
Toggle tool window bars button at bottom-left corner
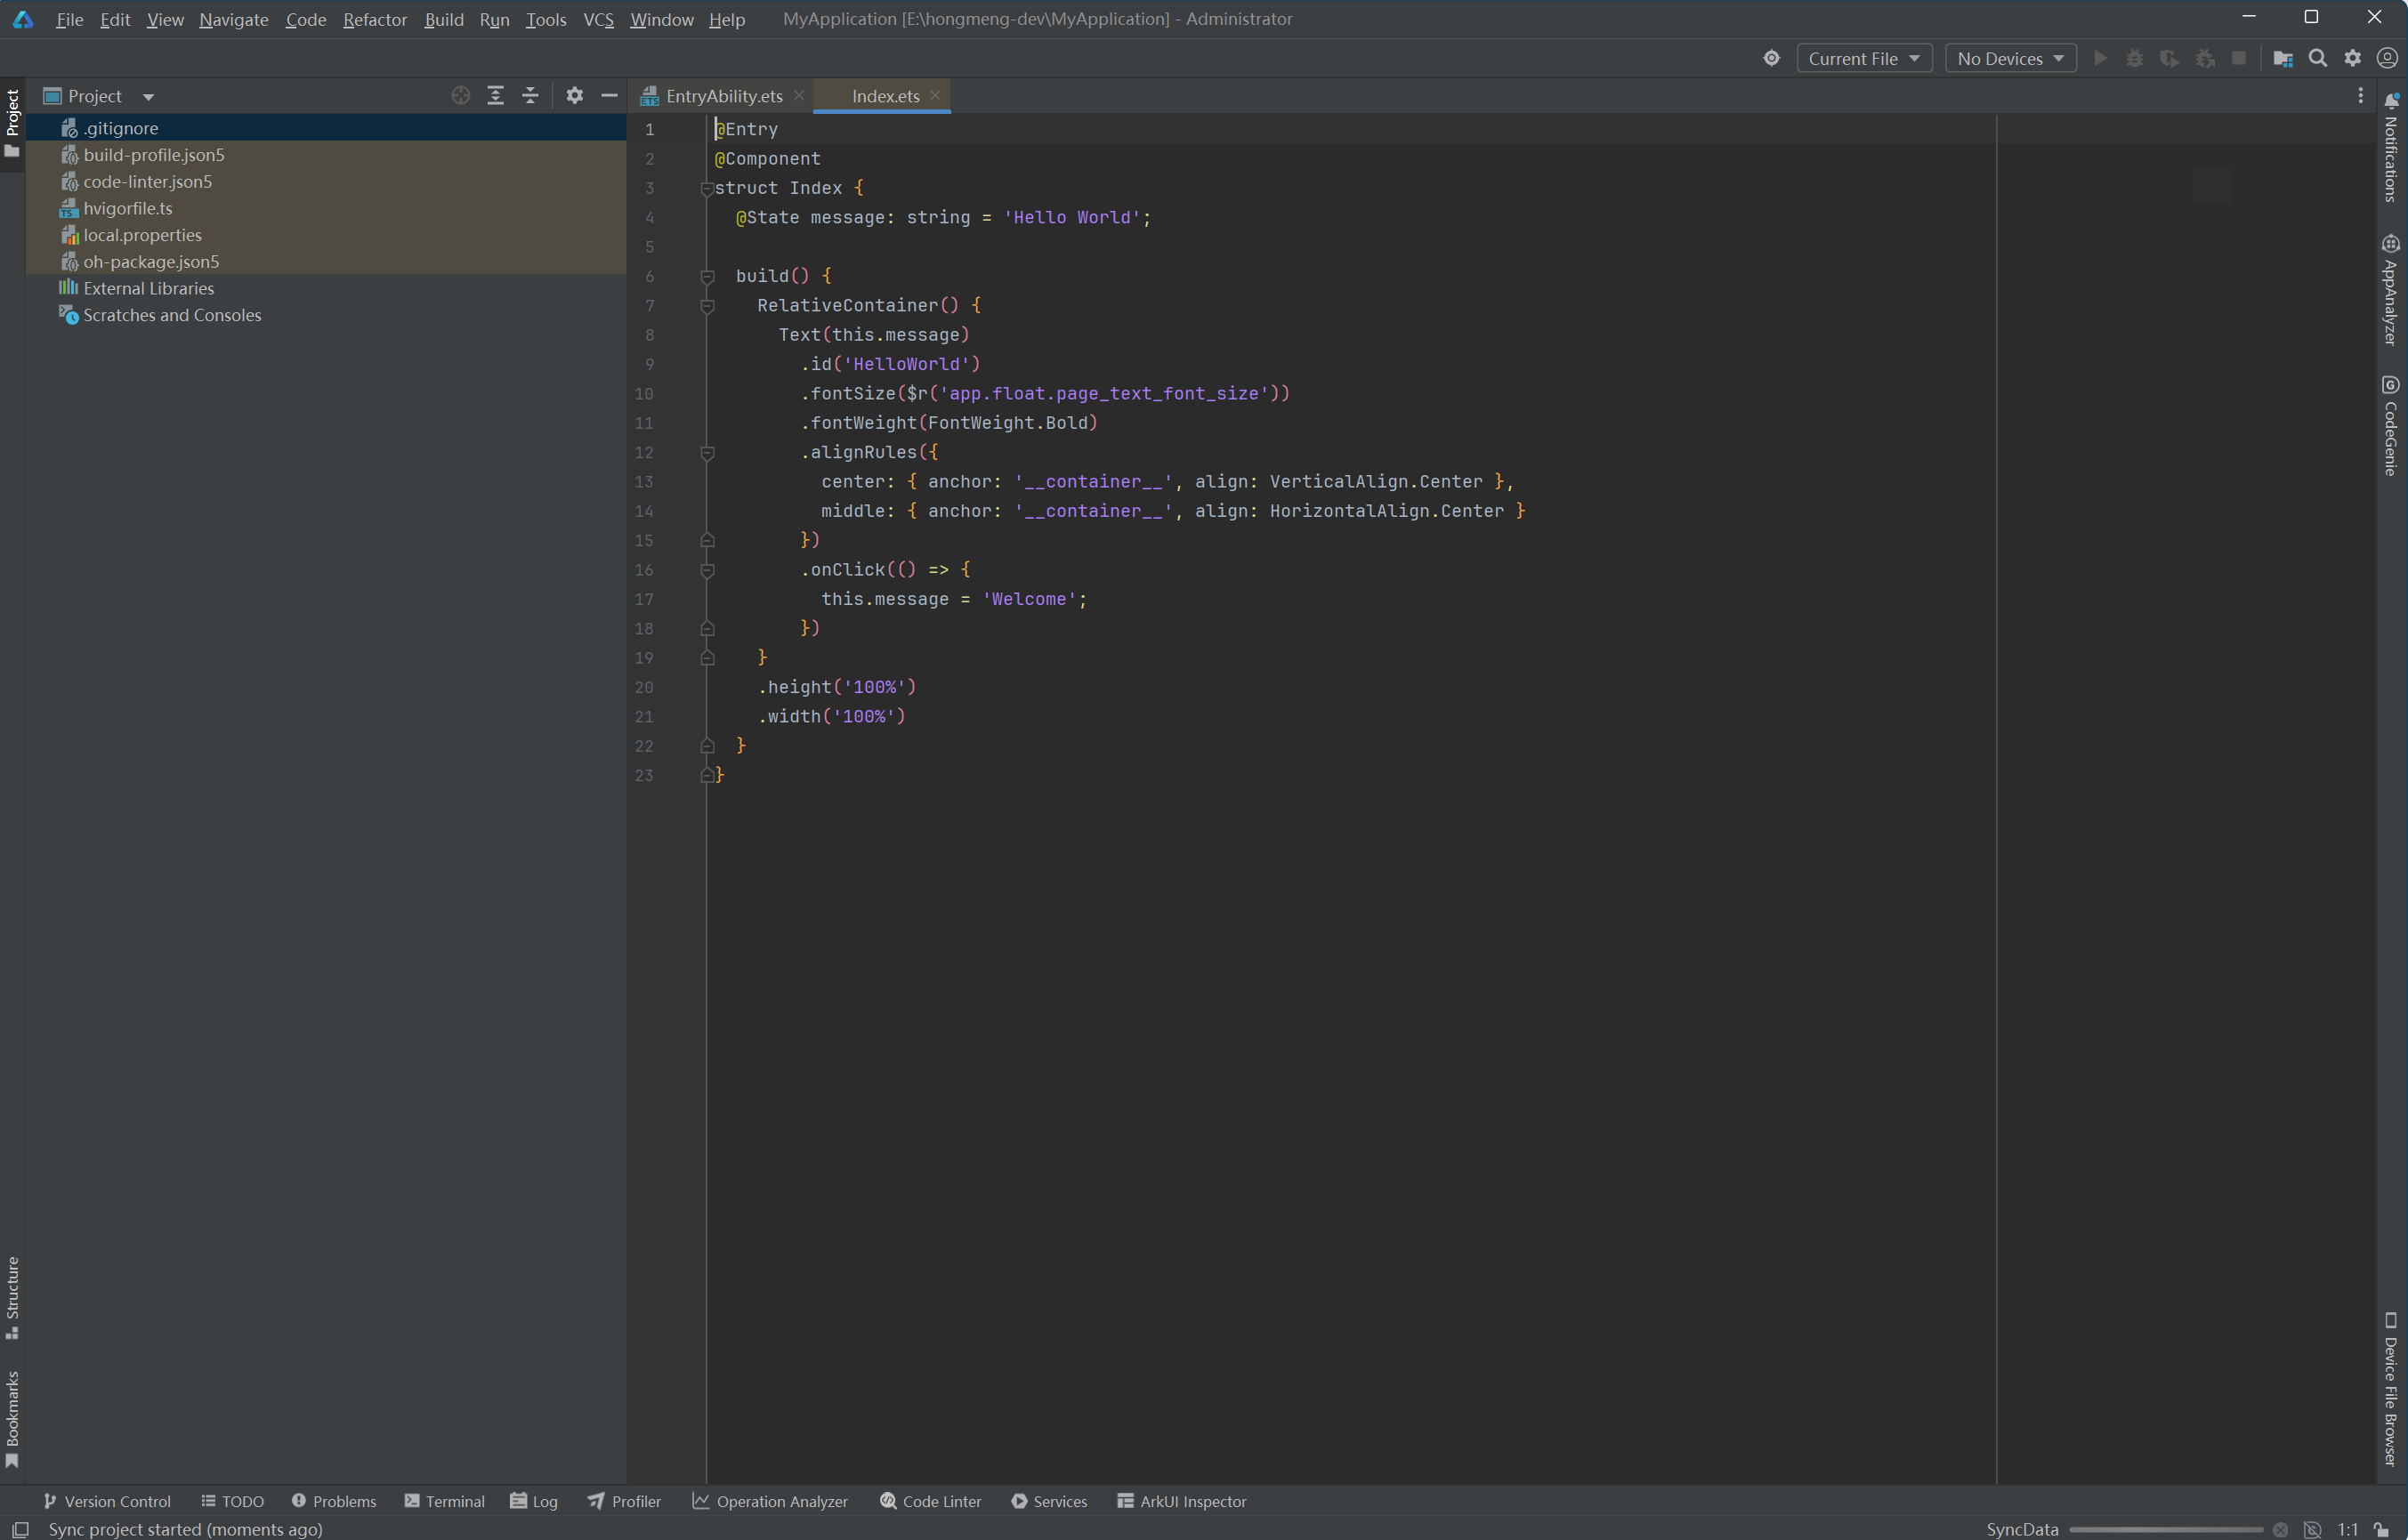coord(19,1529)
